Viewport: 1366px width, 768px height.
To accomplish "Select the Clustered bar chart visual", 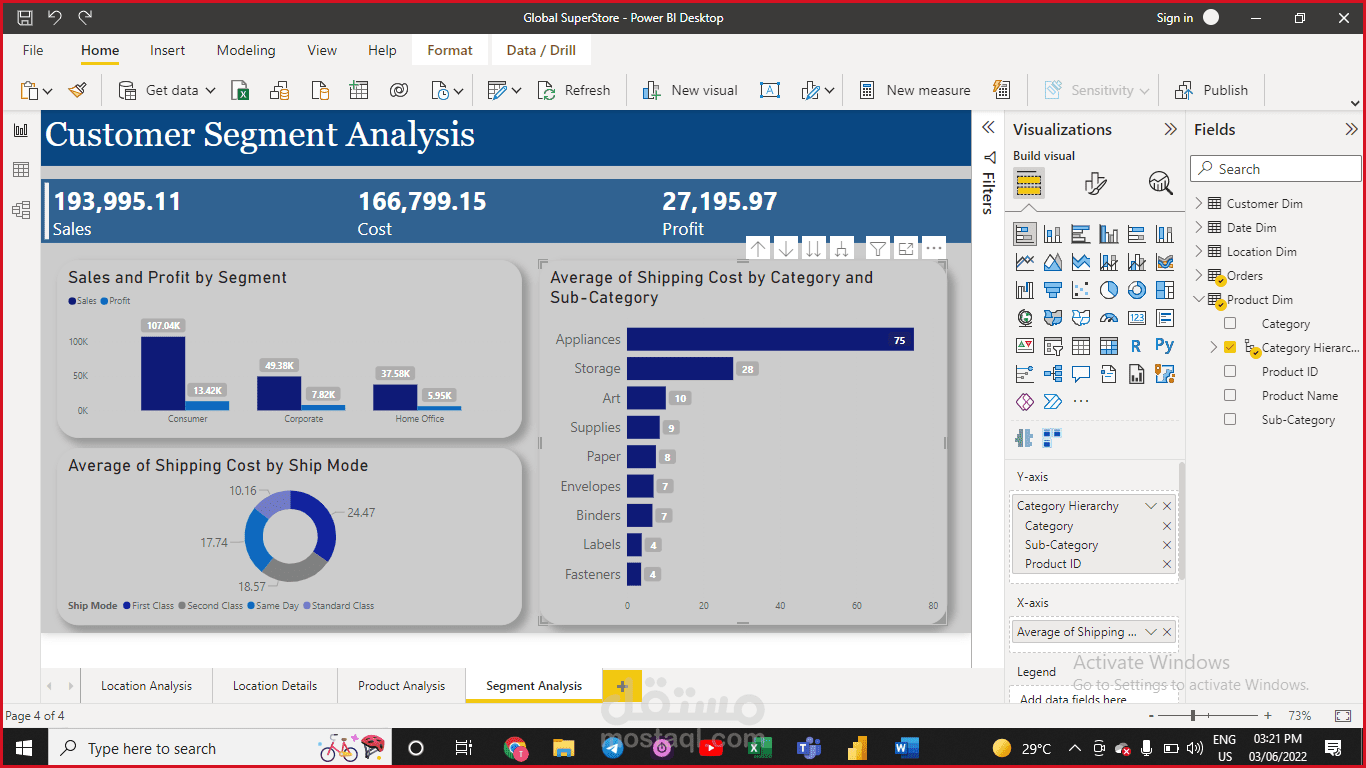I will [1081, 234].
